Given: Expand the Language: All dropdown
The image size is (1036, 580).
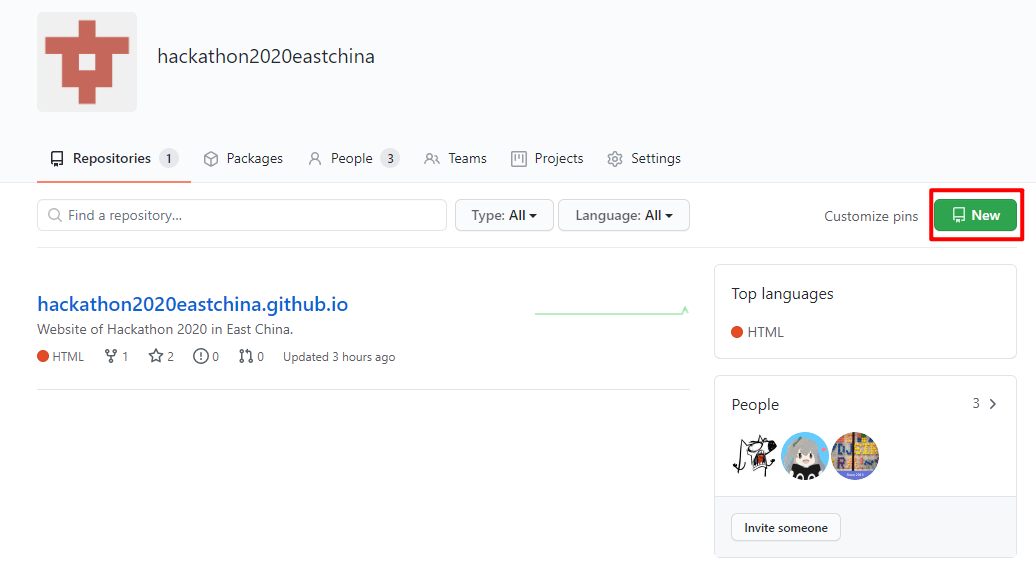Looking at the screenshot, I should pos(623,215).
